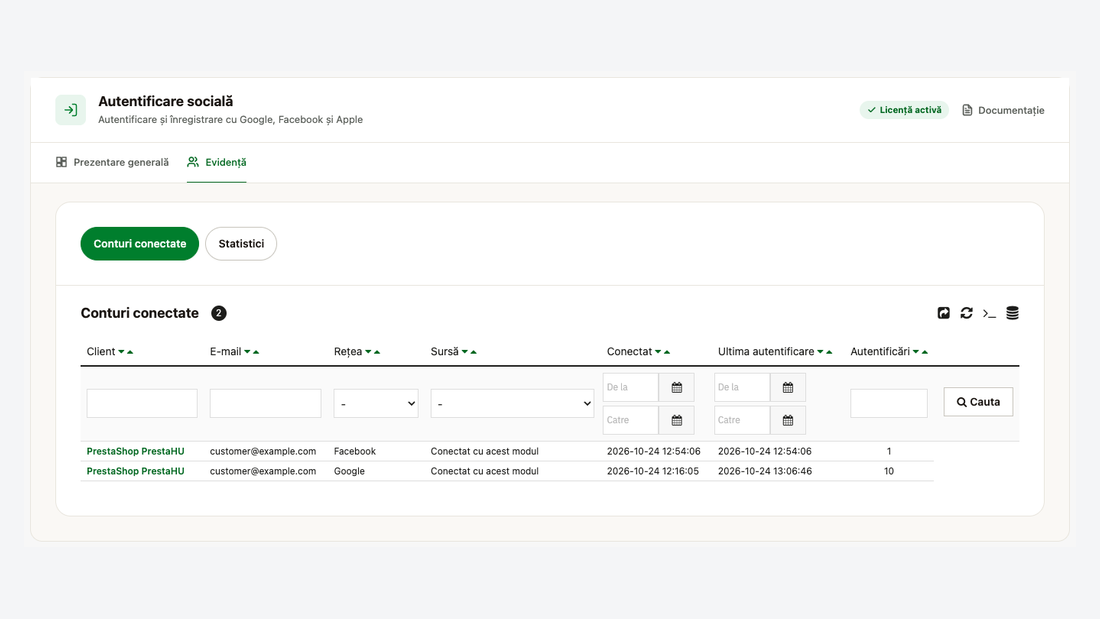
Task: Click the E-mail filter input
Action: (x=265, y=404)
